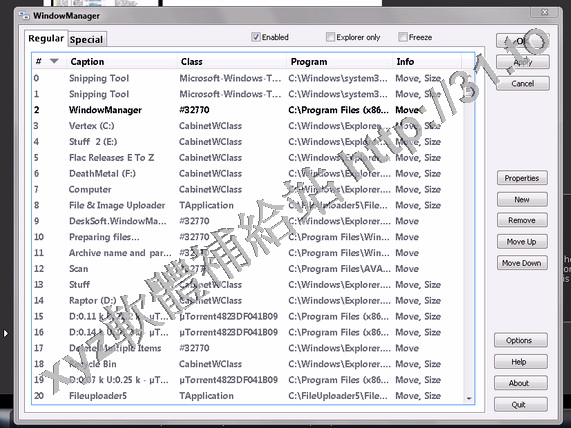Image resolution: width=571 pixels, height=428 pixels.
Task: Click µTorrent4823DF041B09 class in row 15
Action: (228, 317)
